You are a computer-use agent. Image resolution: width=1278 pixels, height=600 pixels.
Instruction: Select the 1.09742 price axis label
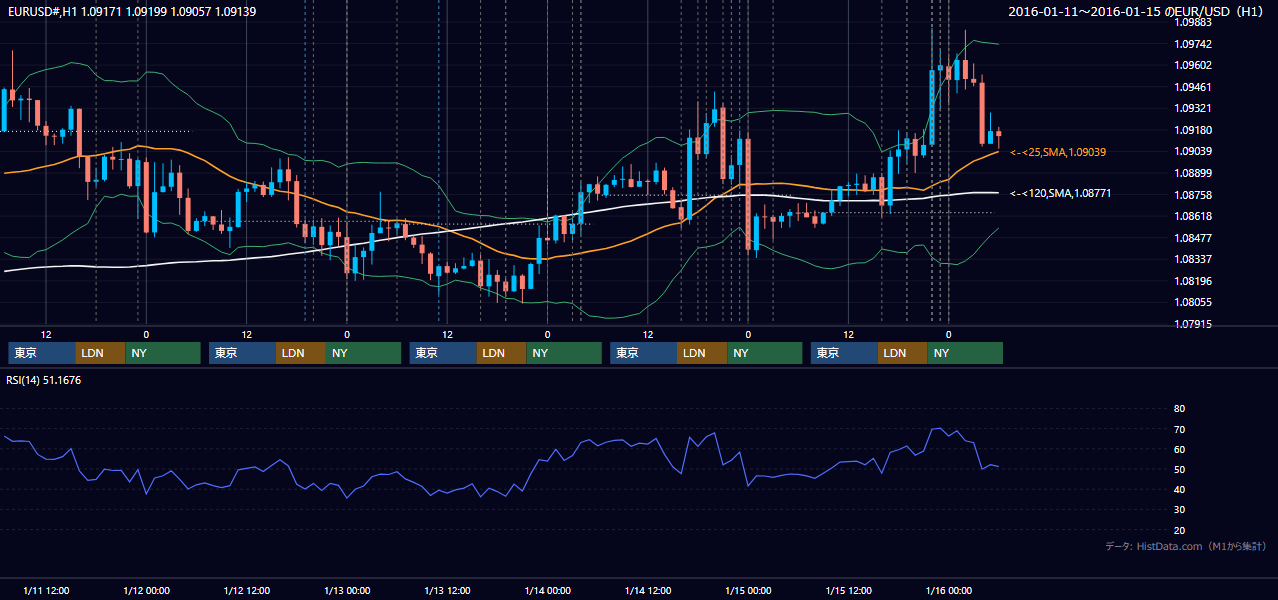point(1194,44)
